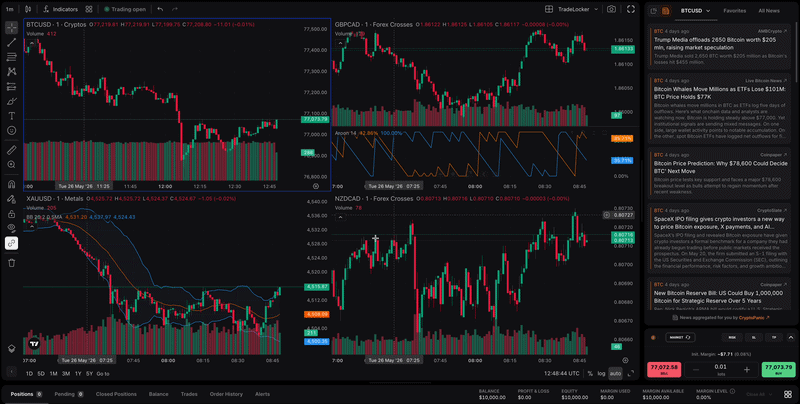
Task: Toggle the SL stop loss option
Action: 754,337
